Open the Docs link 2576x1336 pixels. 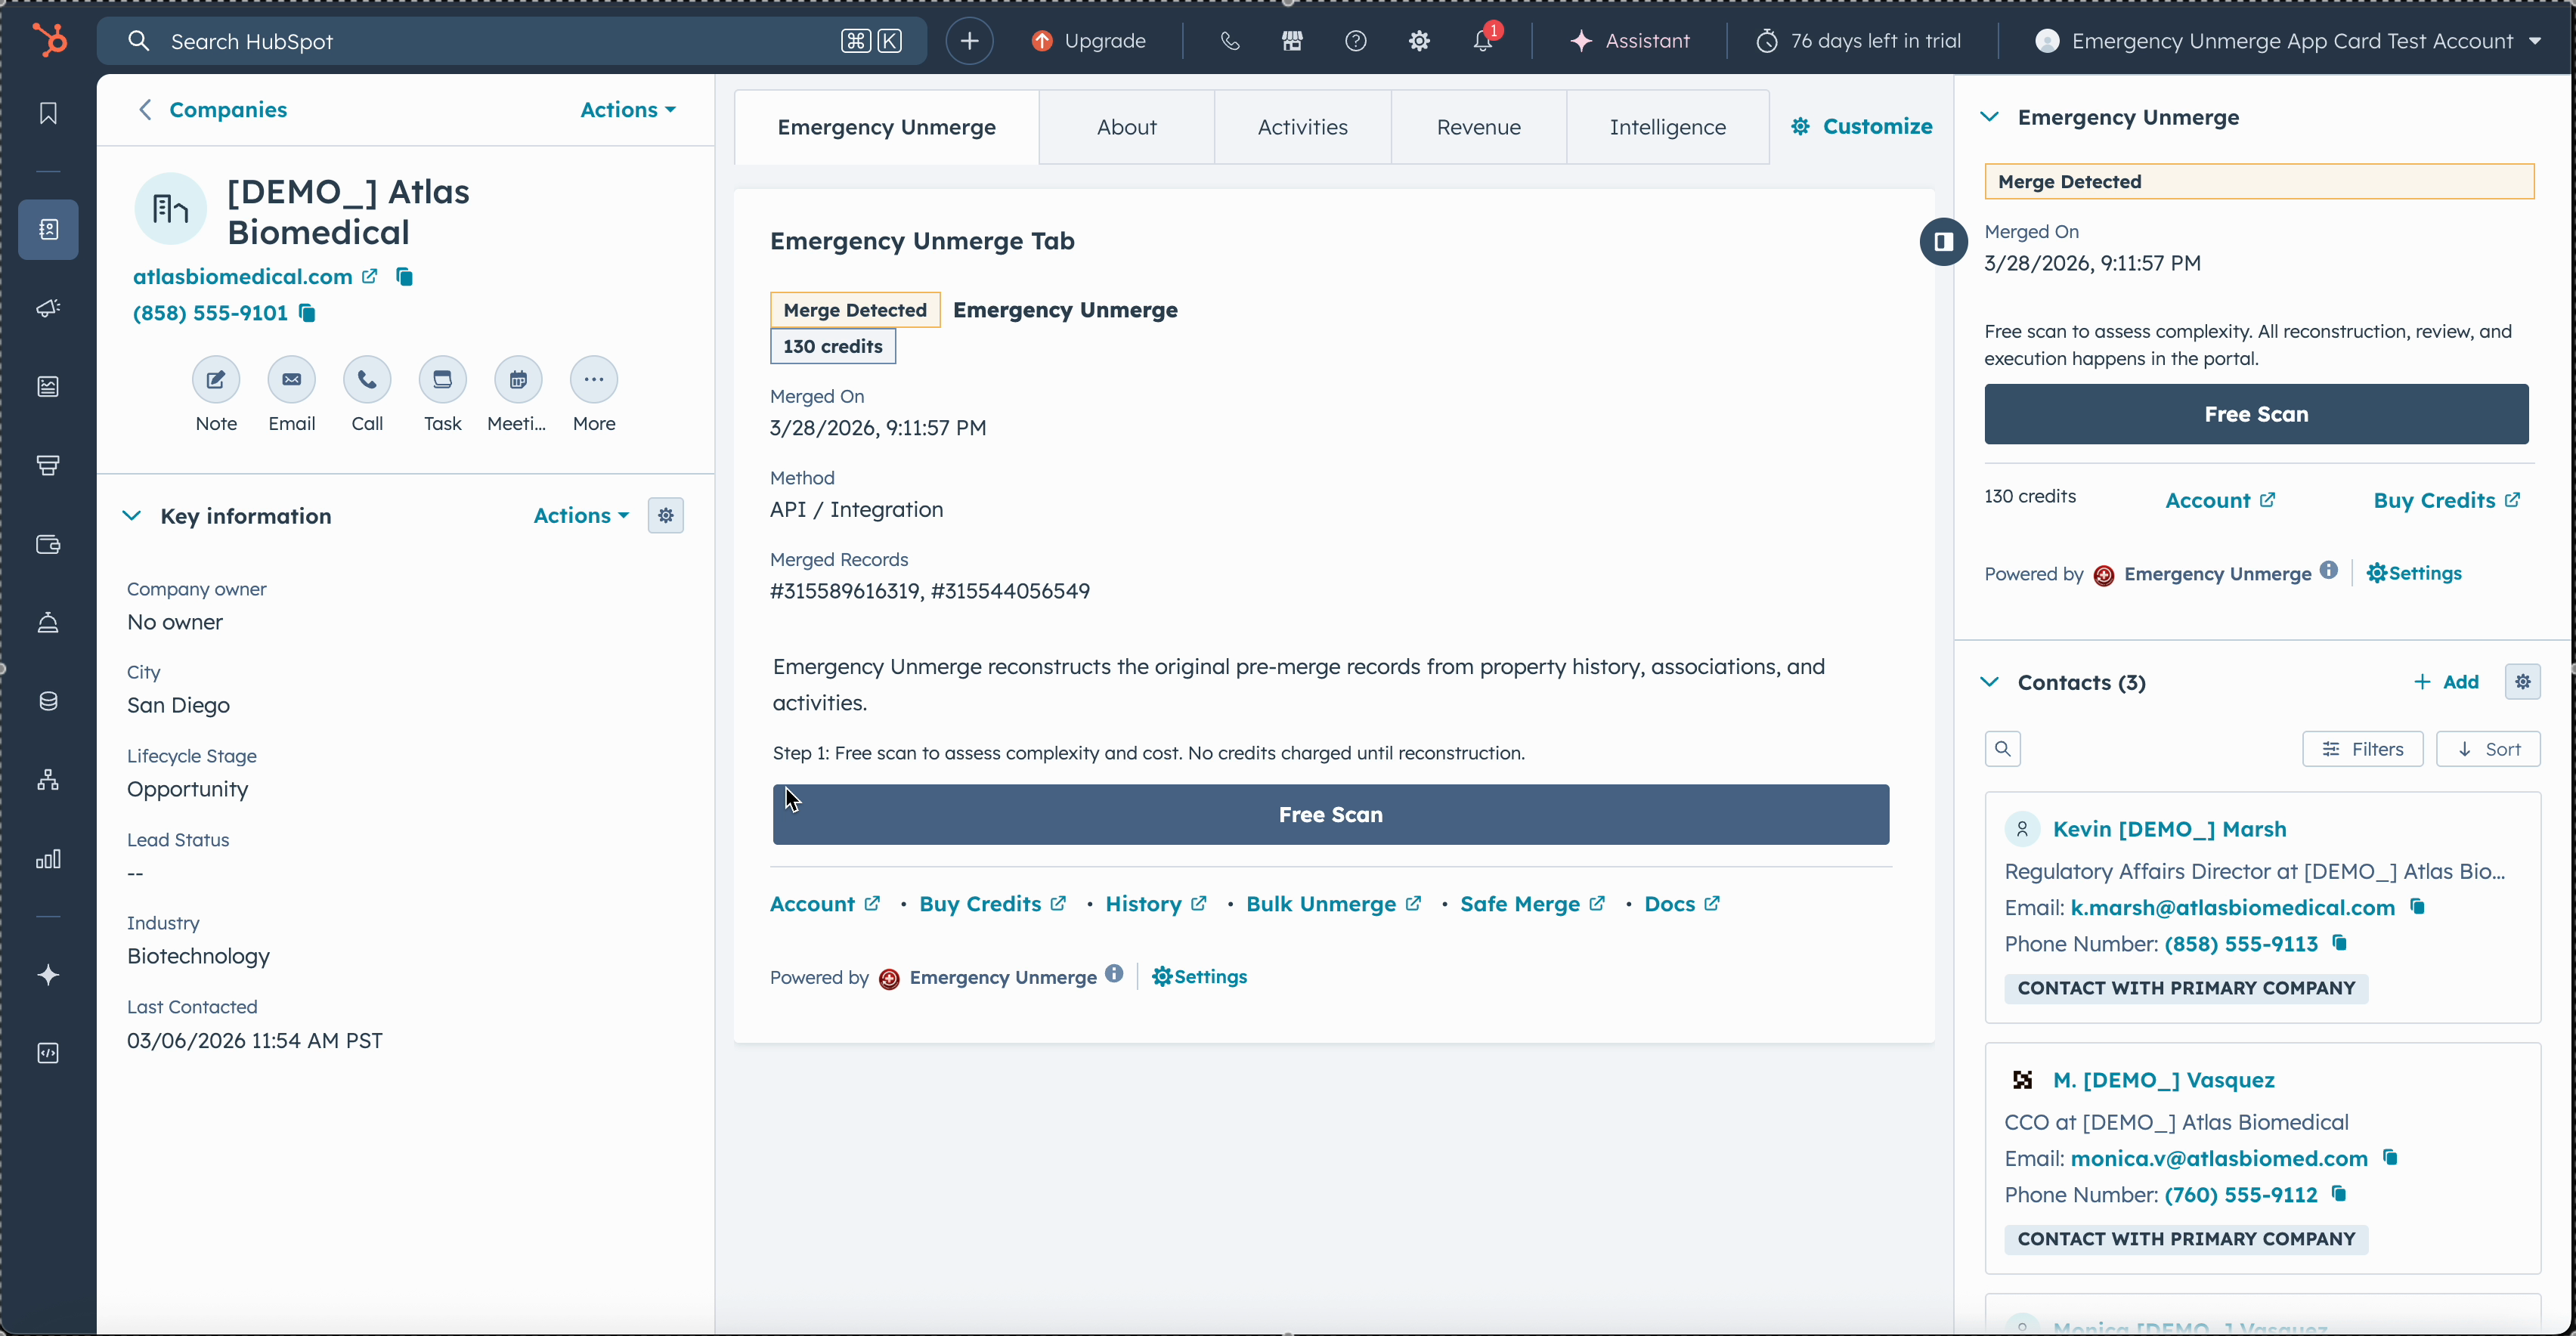point(1682,904)
